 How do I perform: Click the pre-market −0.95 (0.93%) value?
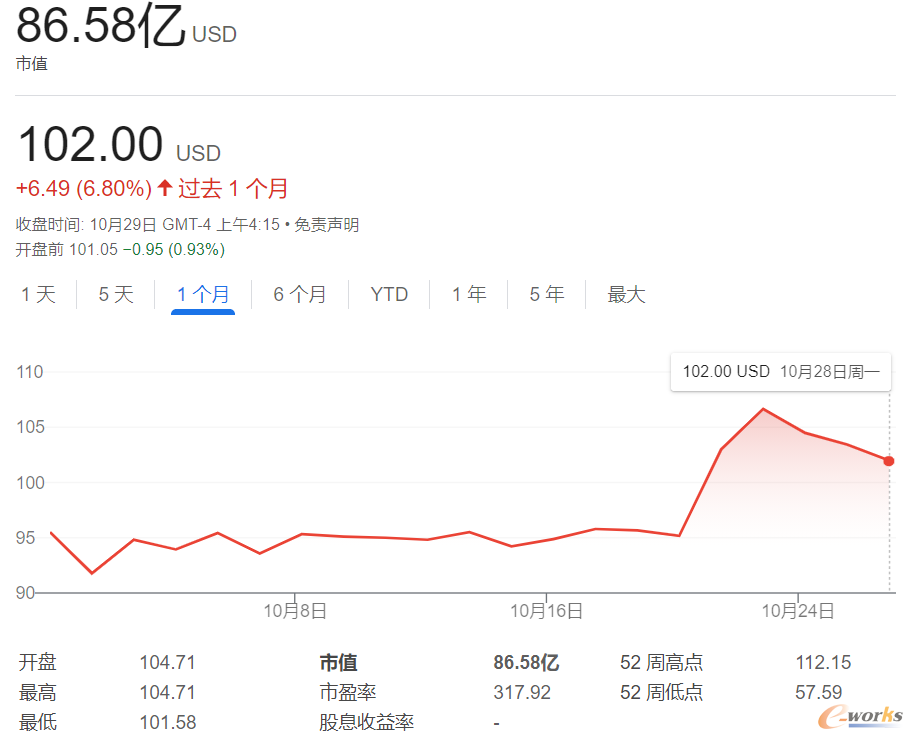[174, 250]
